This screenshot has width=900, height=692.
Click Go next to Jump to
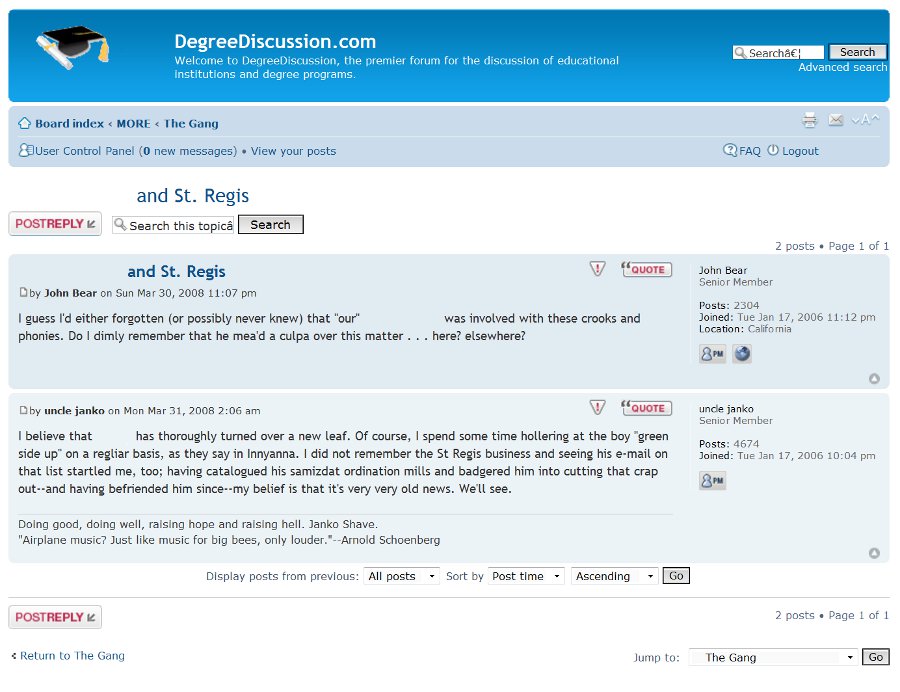click(x=876, y=657)
